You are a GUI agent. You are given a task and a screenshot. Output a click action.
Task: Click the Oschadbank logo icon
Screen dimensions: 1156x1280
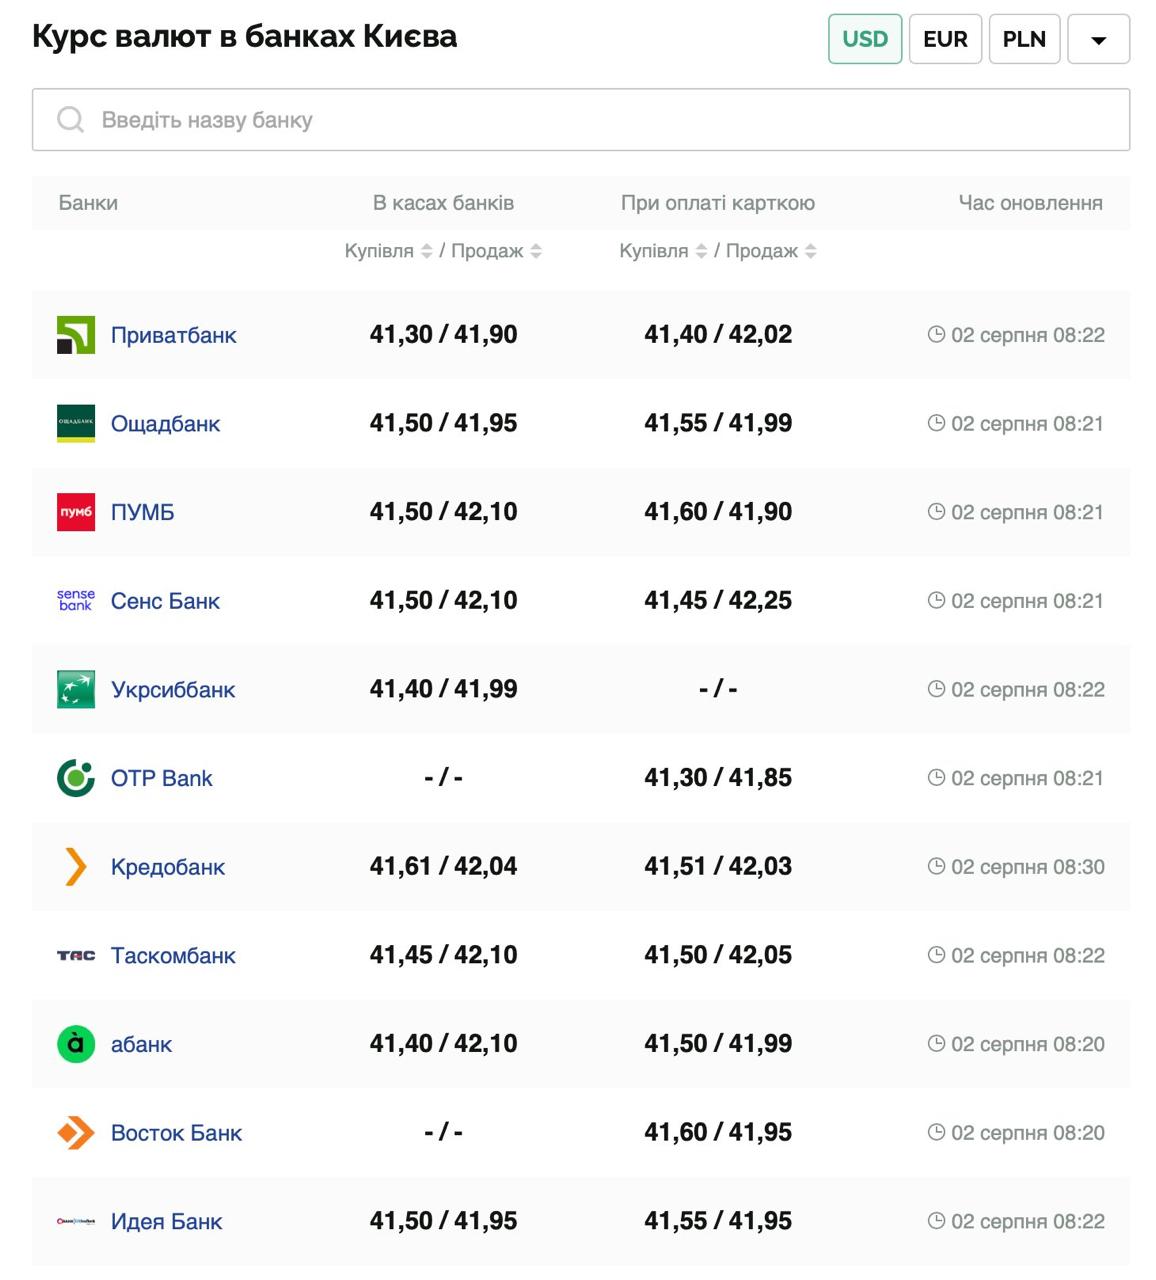pos(76,423)
